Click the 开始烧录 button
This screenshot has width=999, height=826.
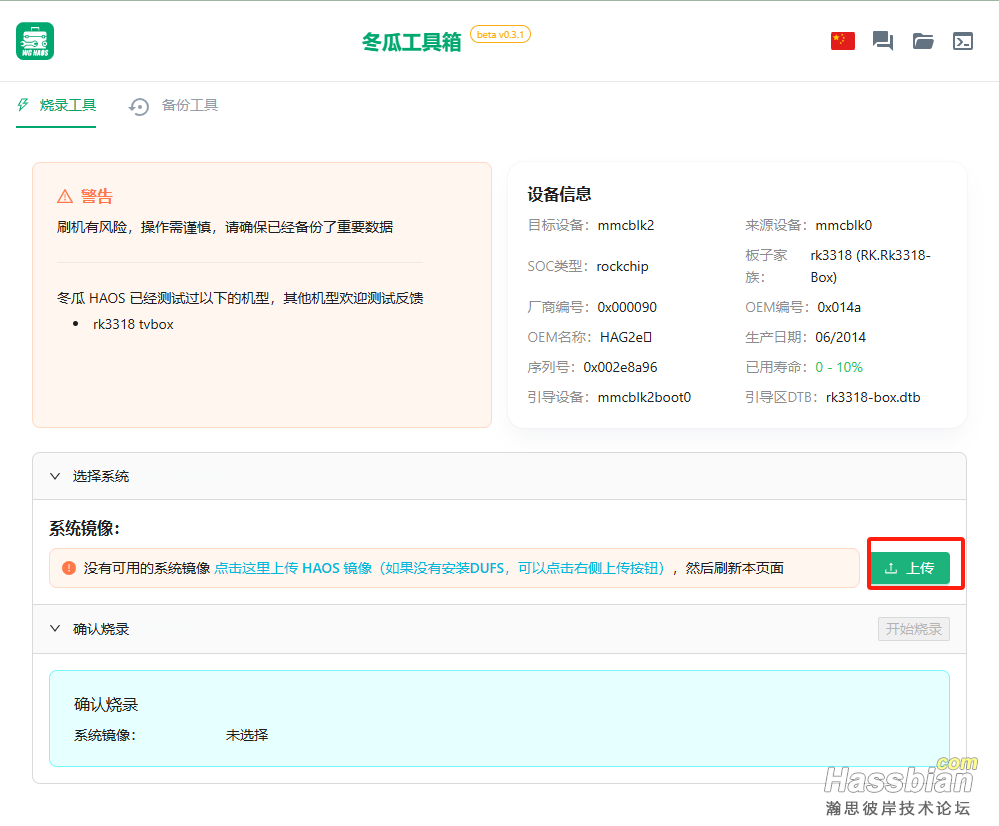pos(914,629)
